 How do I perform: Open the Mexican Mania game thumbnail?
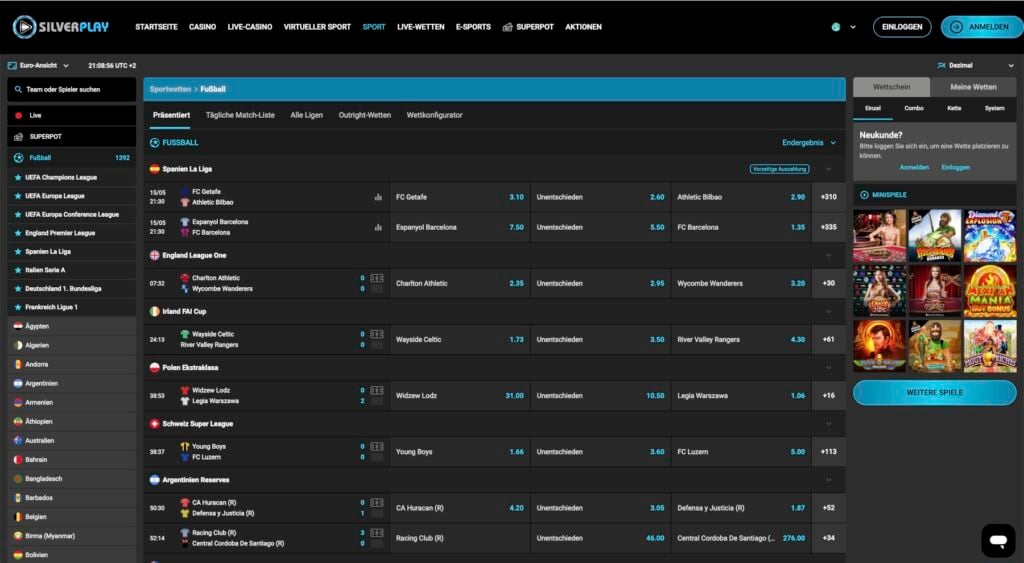[x=989, y=291]
